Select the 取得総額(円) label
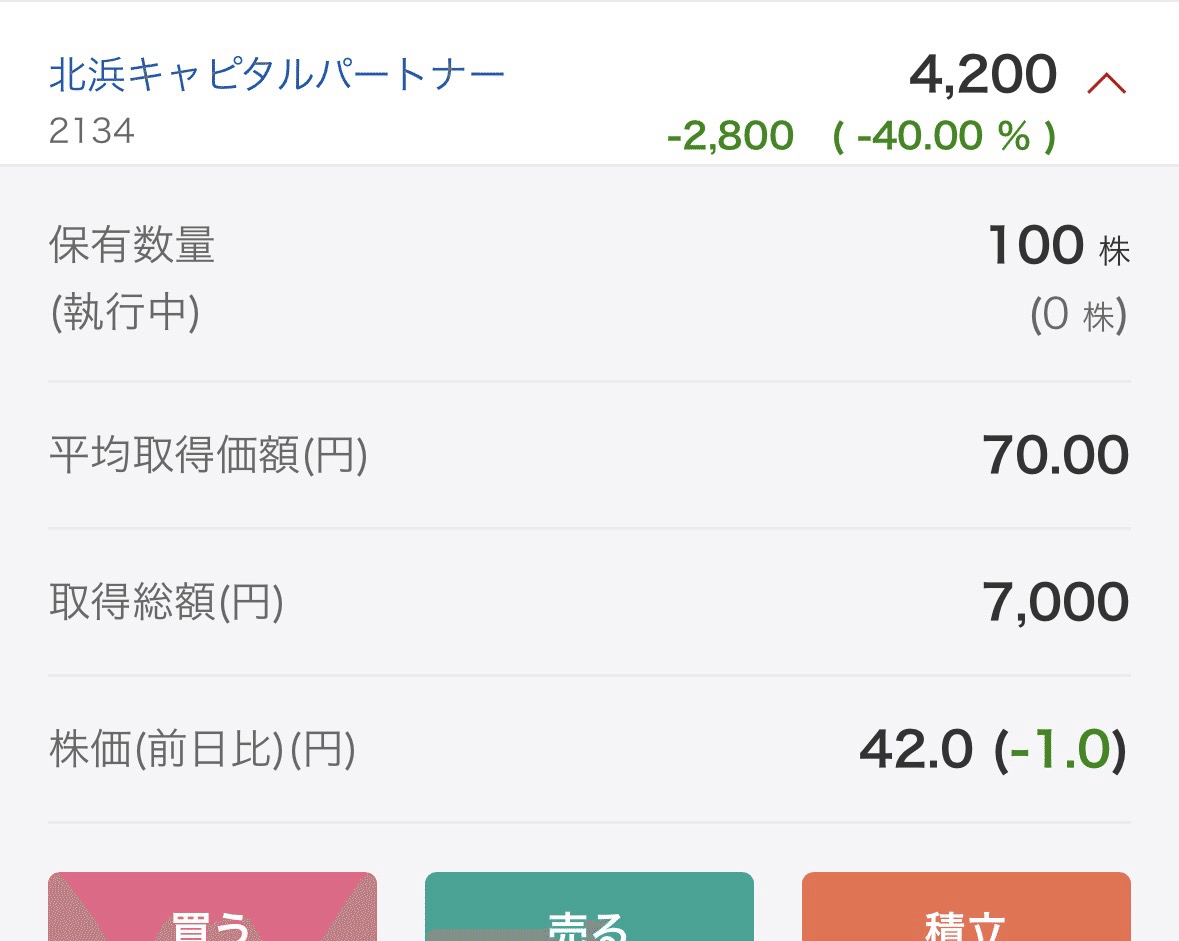Viewport: 1179px width, 941px height. coord(166,603)
